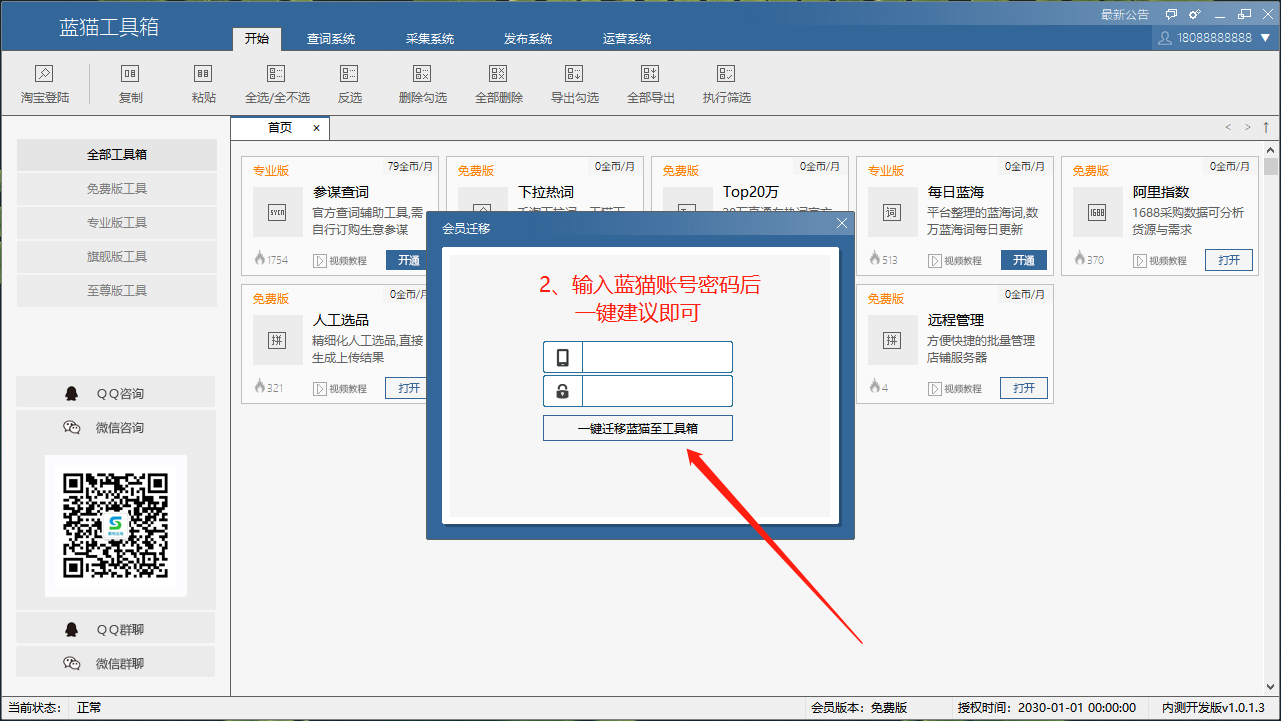
Task: Click the QQ群聊 sidebar button
Action: pyautogui.click(x=116, y=629)
